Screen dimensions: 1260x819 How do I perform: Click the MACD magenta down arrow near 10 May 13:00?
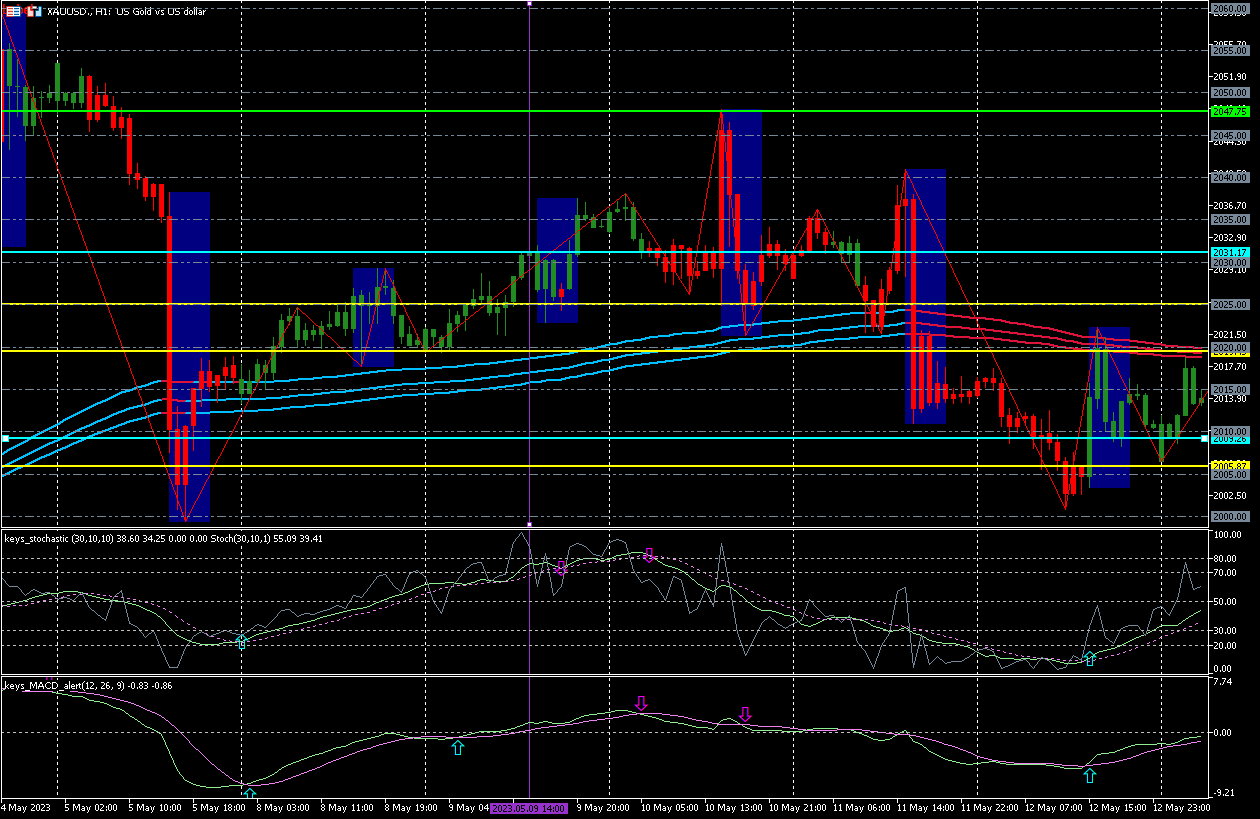click(745, 714)
